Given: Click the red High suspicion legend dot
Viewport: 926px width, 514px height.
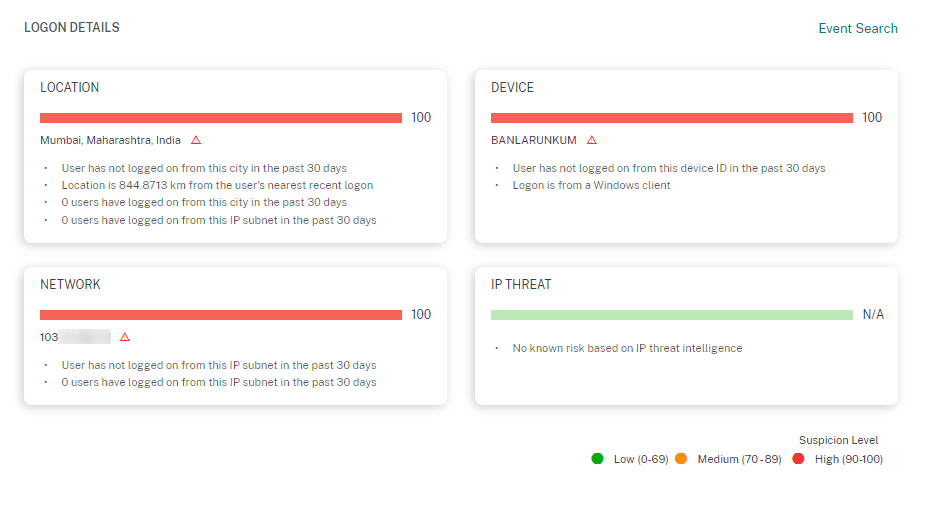Looking at the screenshot, I should coord(798,459).
